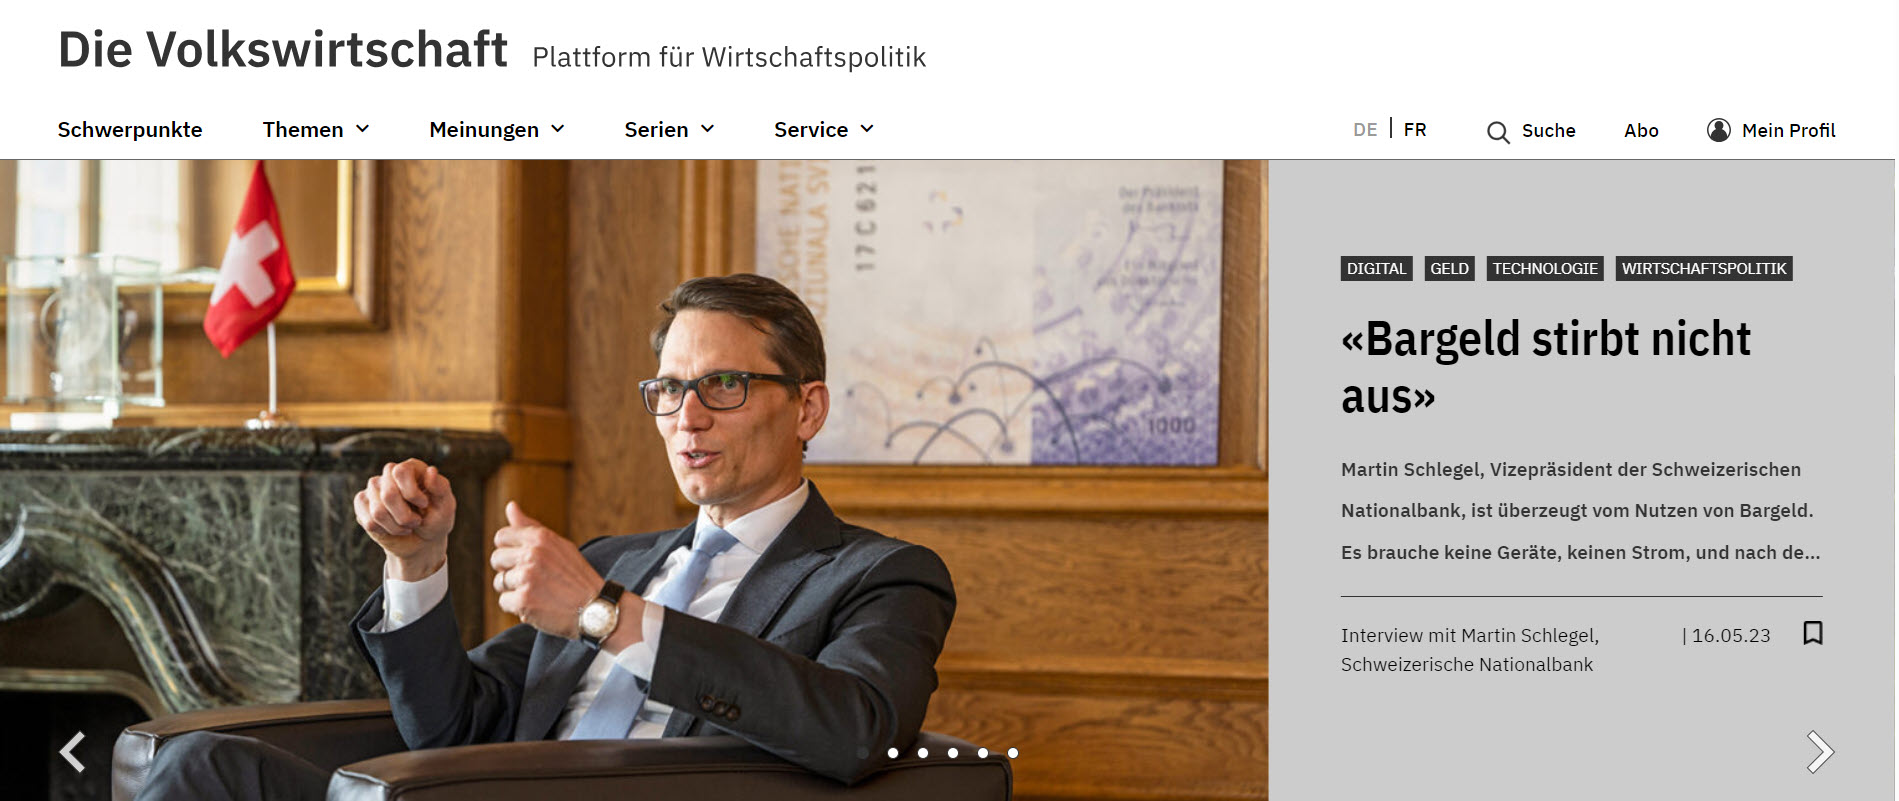Screen dimensions: 1899x801
Task: Filter by TECHNOLOGIE tag
Action: [1545, 268]
